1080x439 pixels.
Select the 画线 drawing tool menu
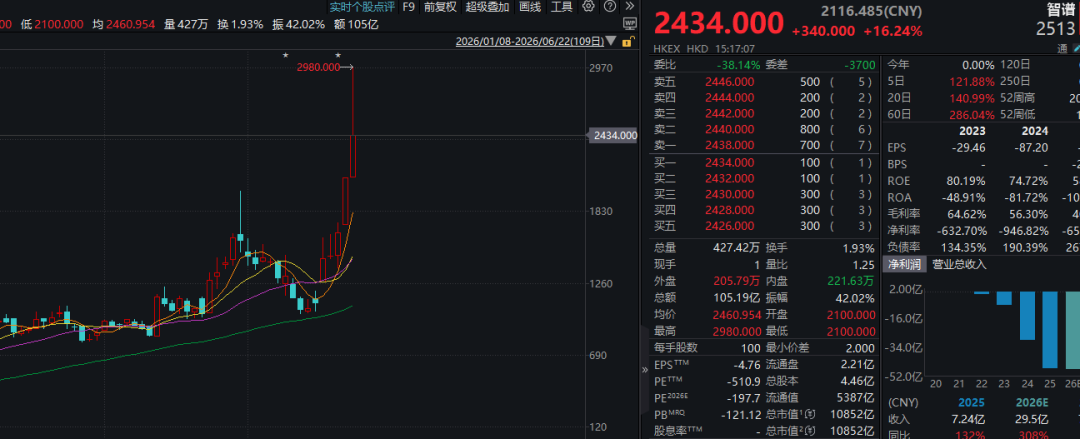click(530, 7)
